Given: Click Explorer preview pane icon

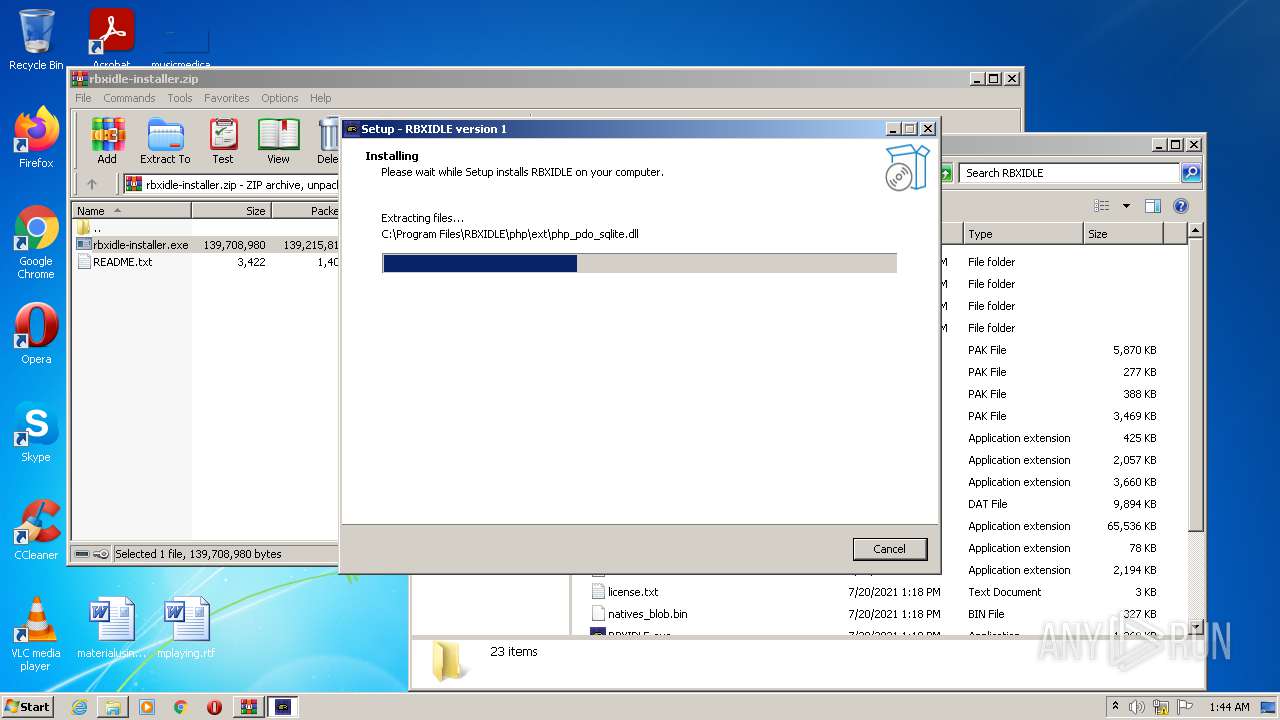Looking at the screenshot, I should tap(1152, 206).
